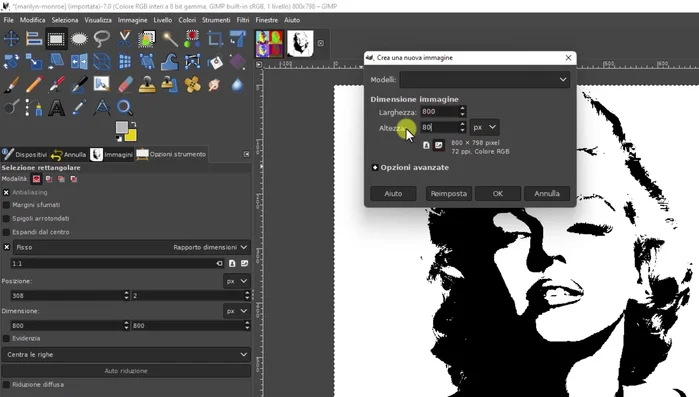Image resolution: width=699 pixels, height=397 pixels.
Task: Select the Rectangle Select tool
Action: (x=56, y=39)
